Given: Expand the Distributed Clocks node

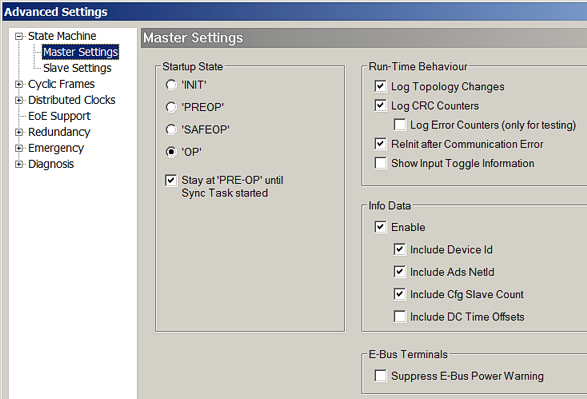Looking at the screenshot, I should tap(19, 100).
